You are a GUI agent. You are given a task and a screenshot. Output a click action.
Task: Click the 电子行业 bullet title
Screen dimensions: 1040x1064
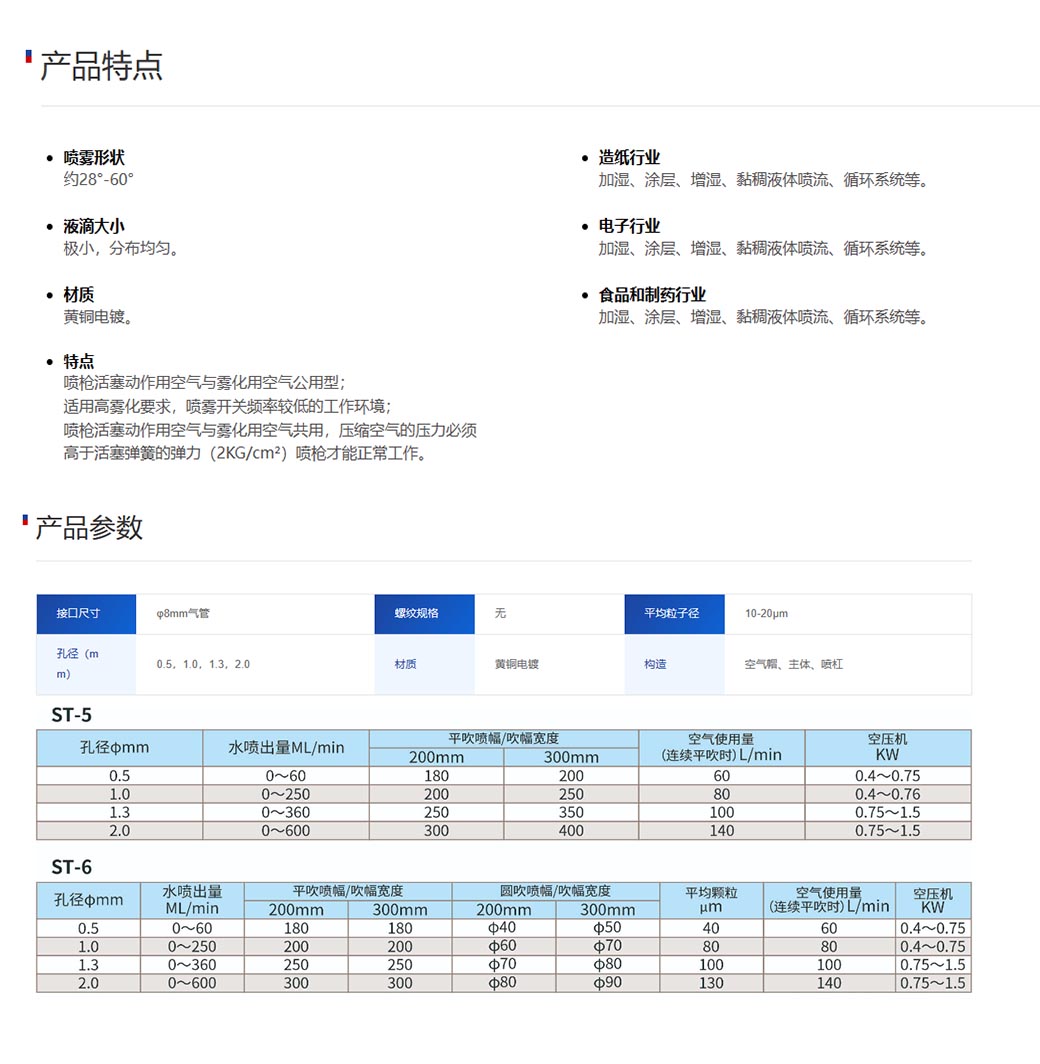[629, 227]
